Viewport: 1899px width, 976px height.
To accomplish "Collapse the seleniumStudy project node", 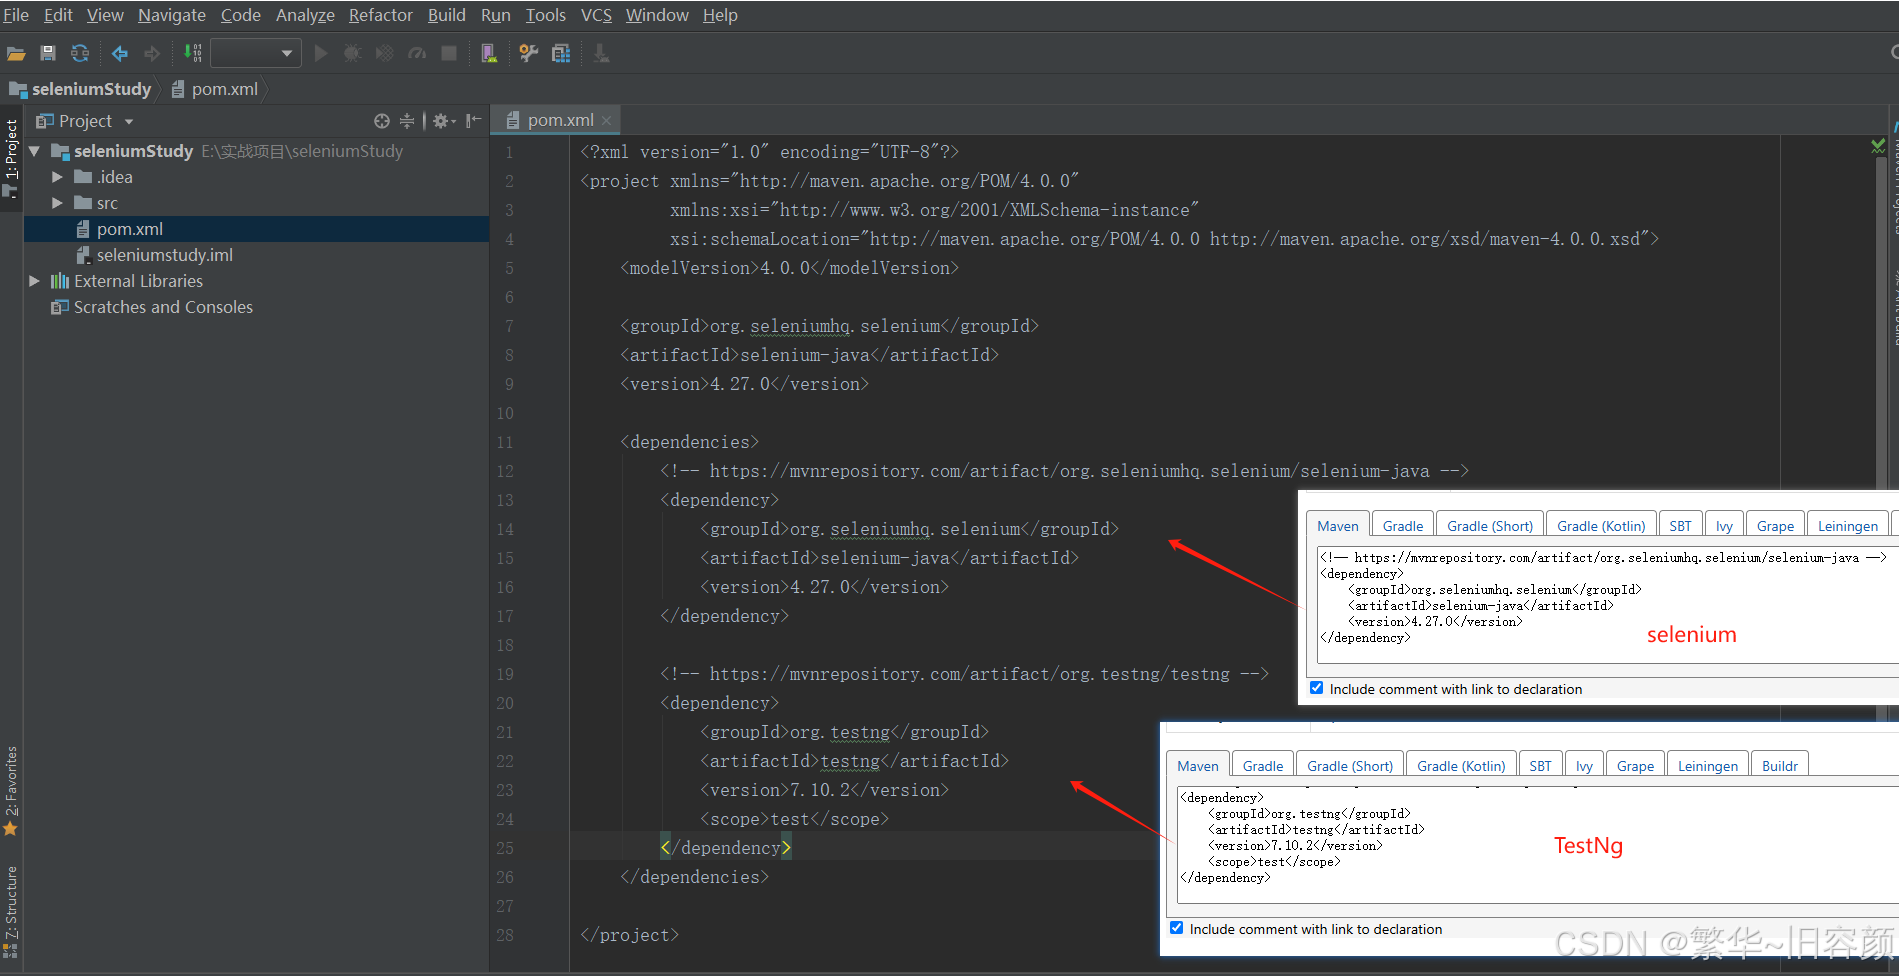I will coord(33,151).
